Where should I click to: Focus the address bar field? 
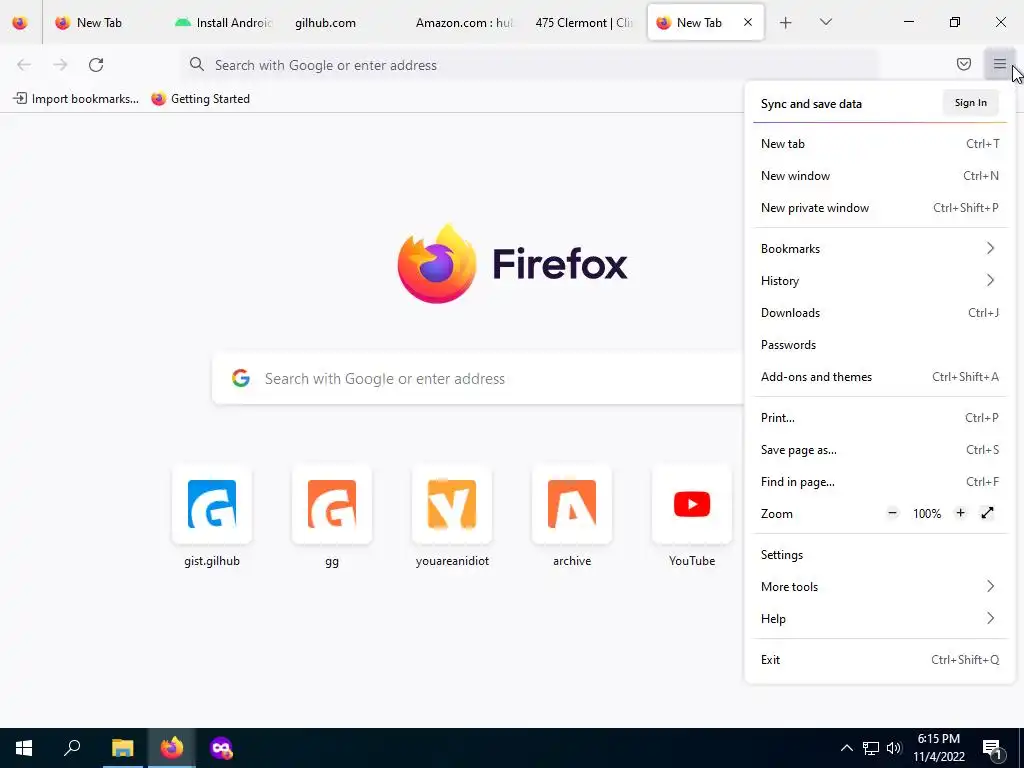[529, 65]
